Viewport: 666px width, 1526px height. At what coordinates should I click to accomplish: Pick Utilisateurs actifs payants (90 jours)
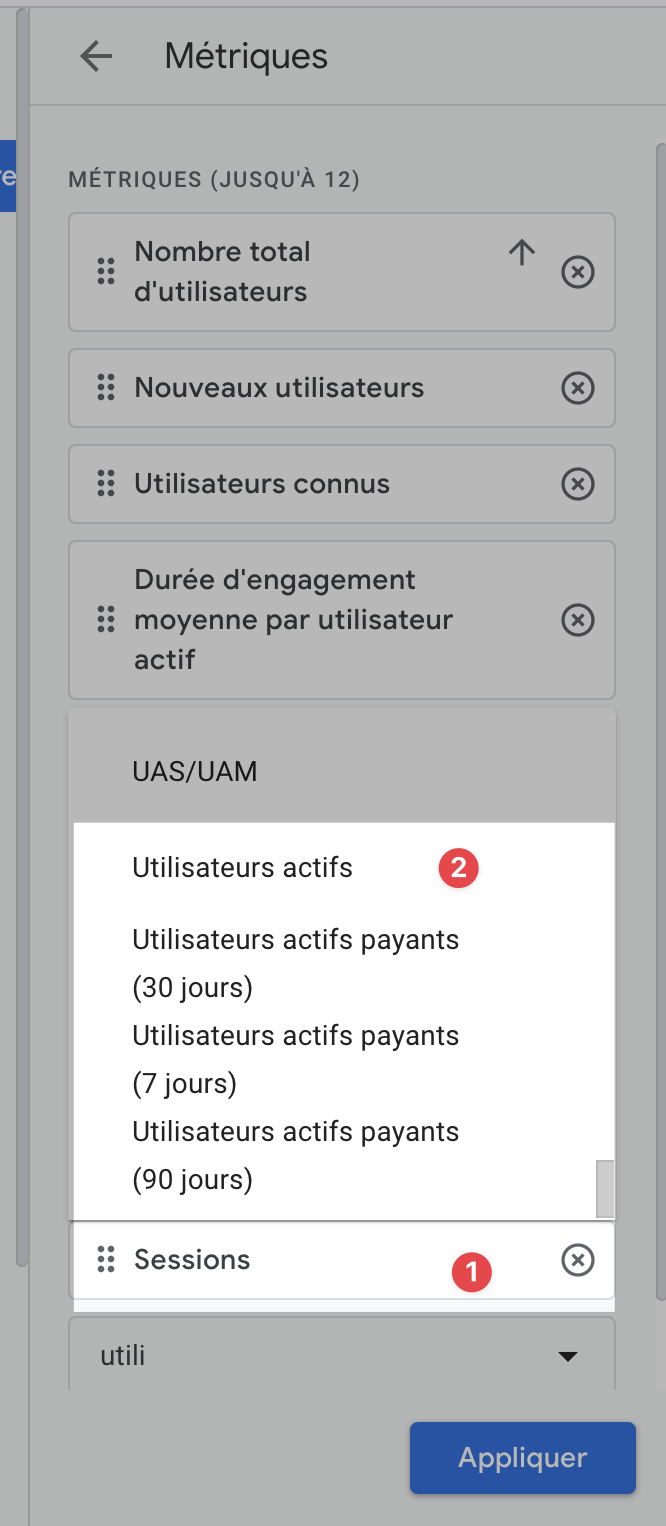pyautogui.click(x=295, y=1155)
